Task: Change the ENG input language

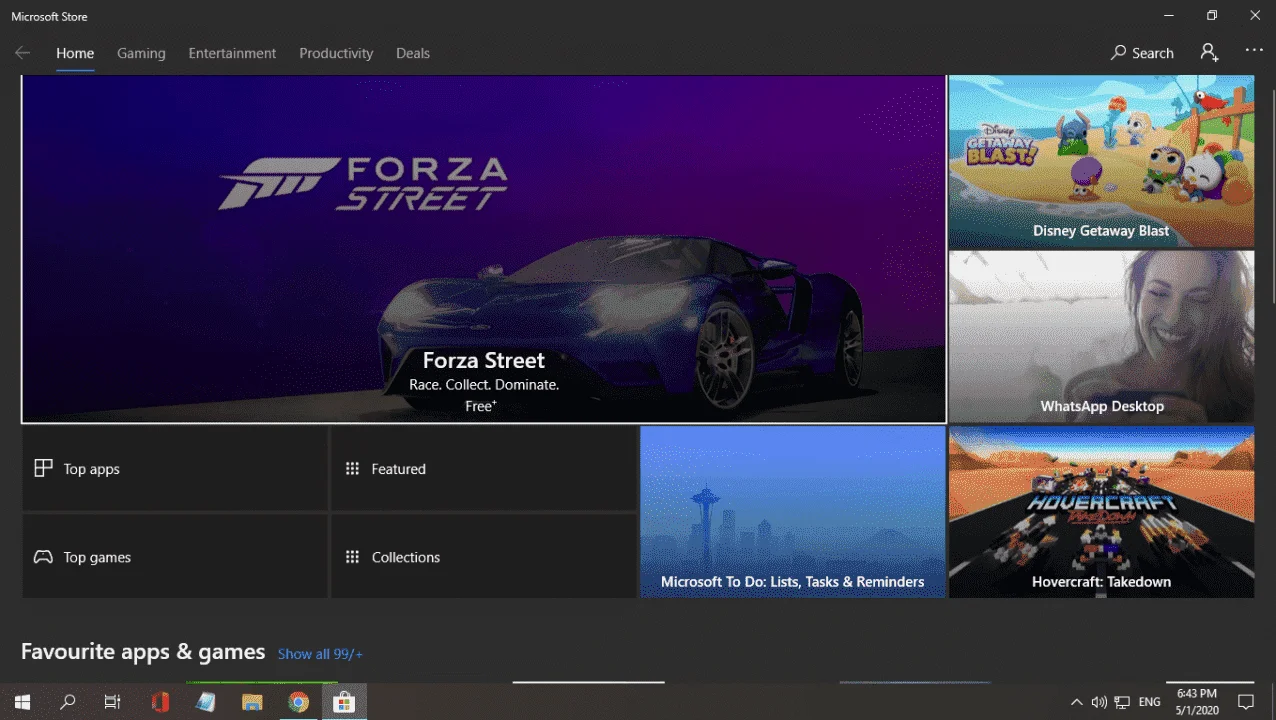Action: pos(1150,702)
